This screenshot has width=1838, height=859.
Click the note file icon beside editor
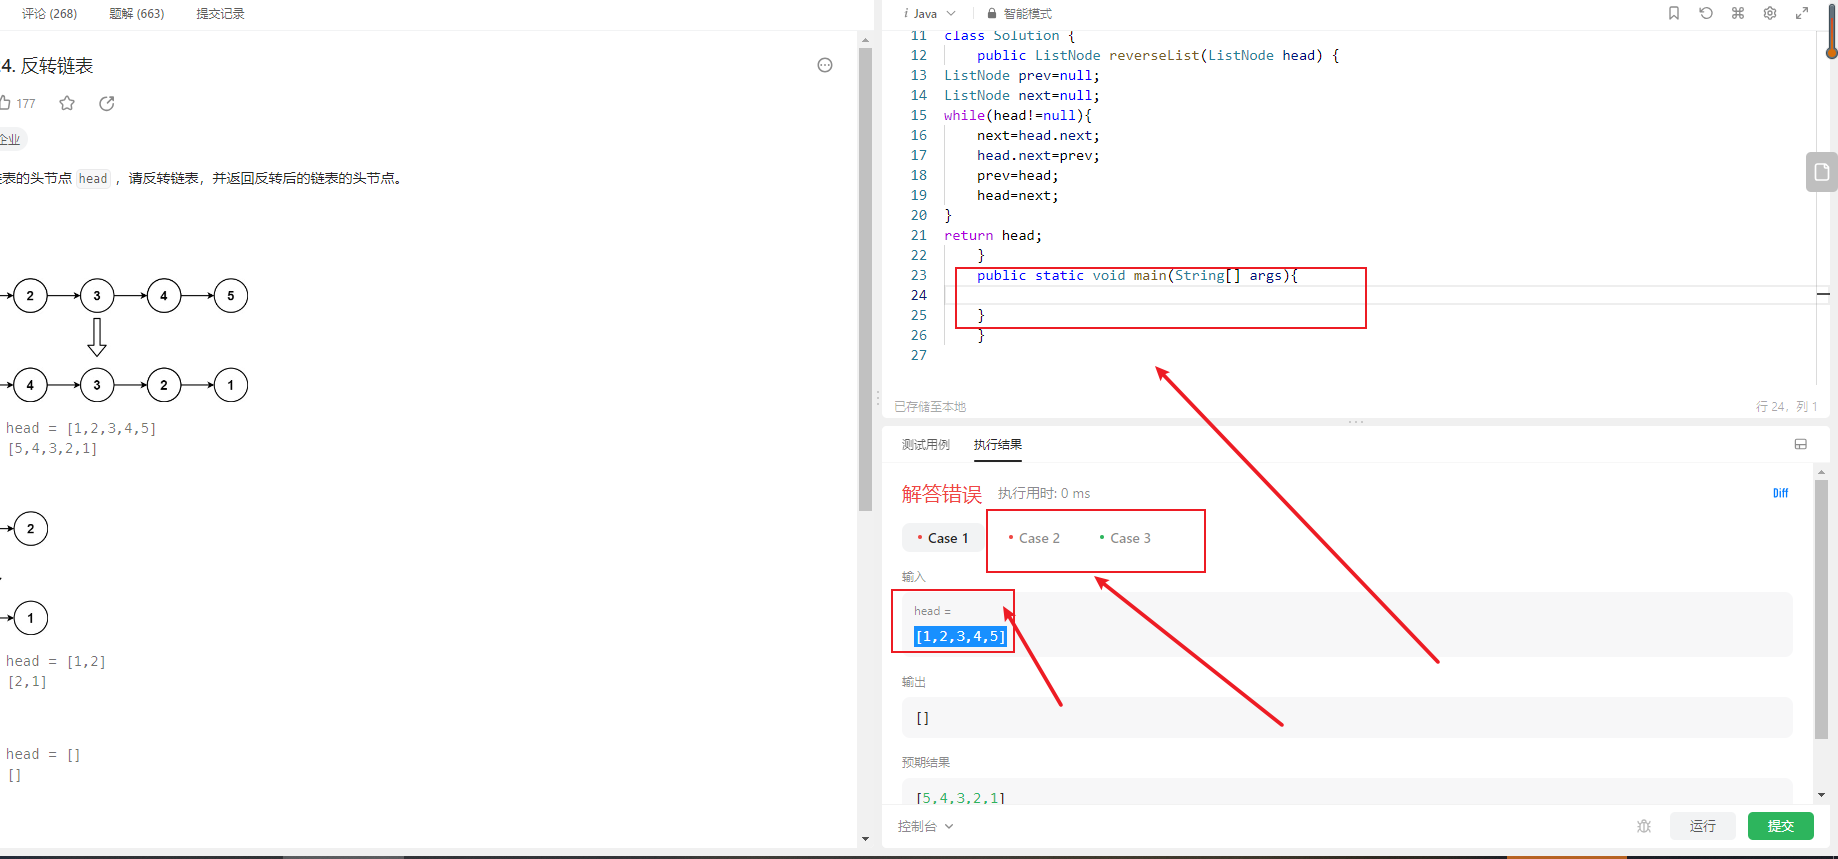pos(1822,172)
